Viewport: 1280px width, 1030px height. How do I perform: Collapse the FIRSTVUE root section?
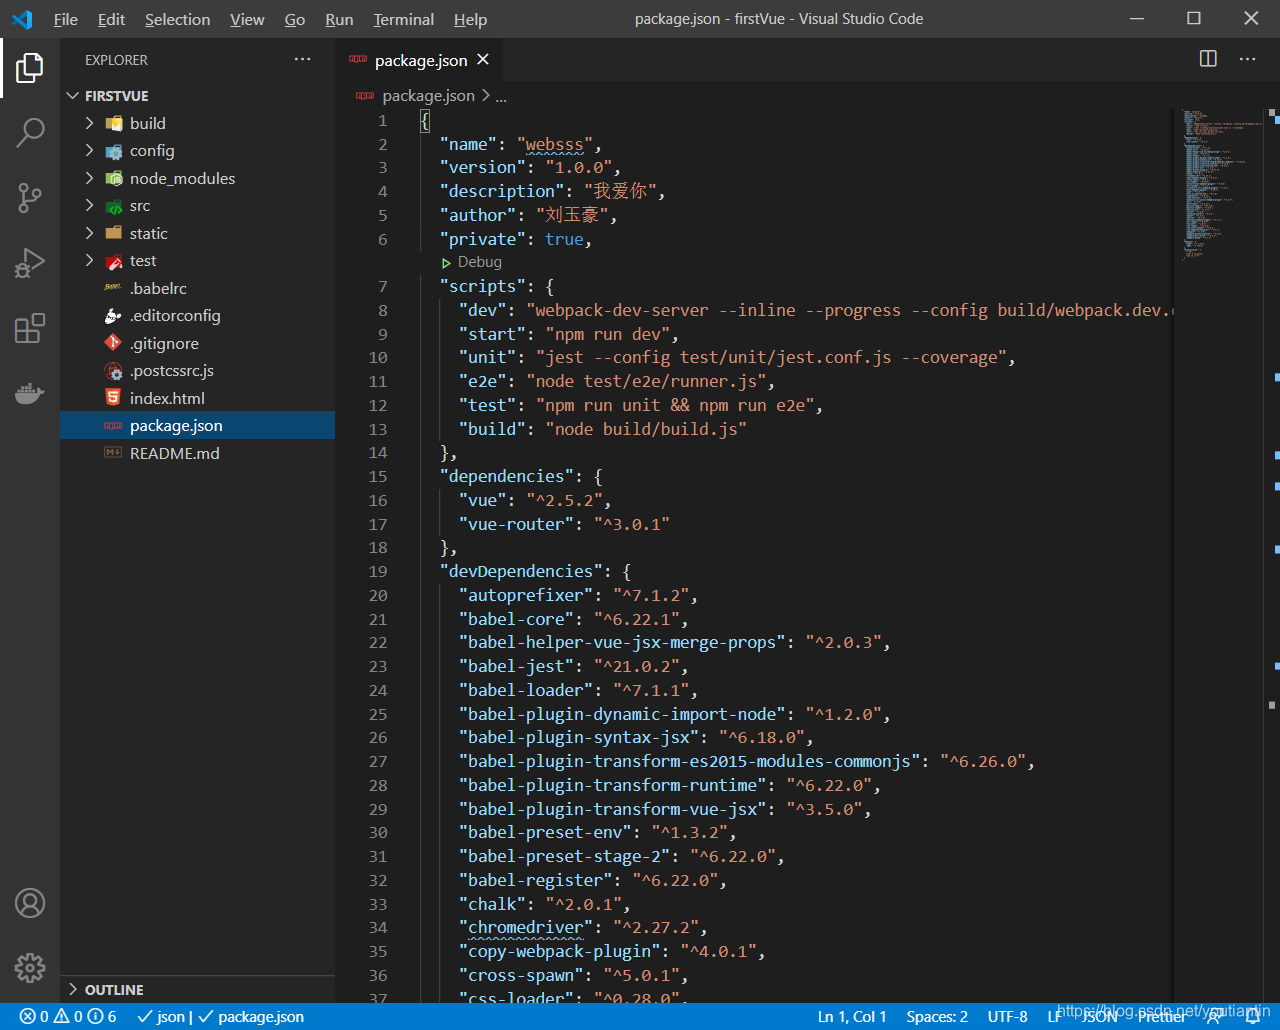click(197, 96)
